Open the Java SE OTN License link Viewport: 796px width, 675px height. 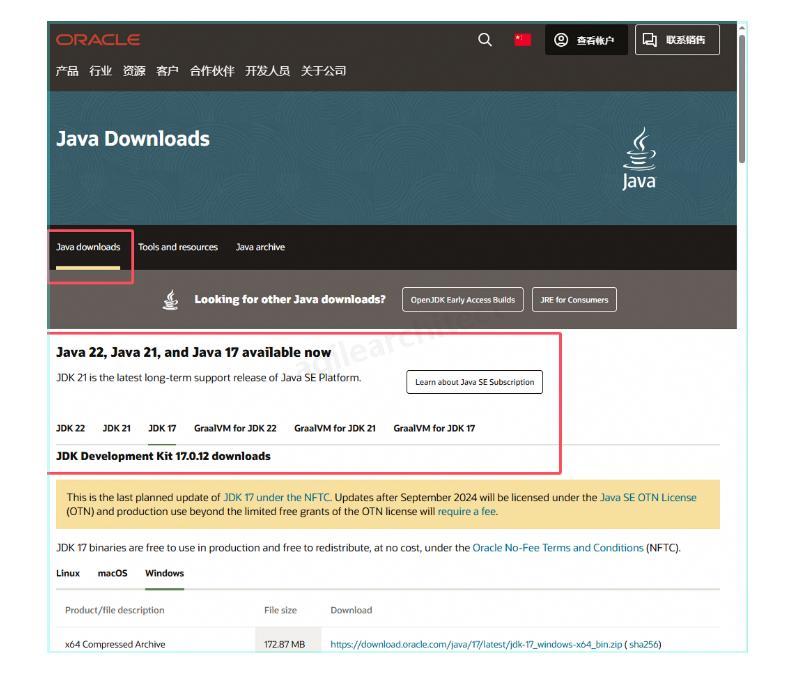[648, 497]
